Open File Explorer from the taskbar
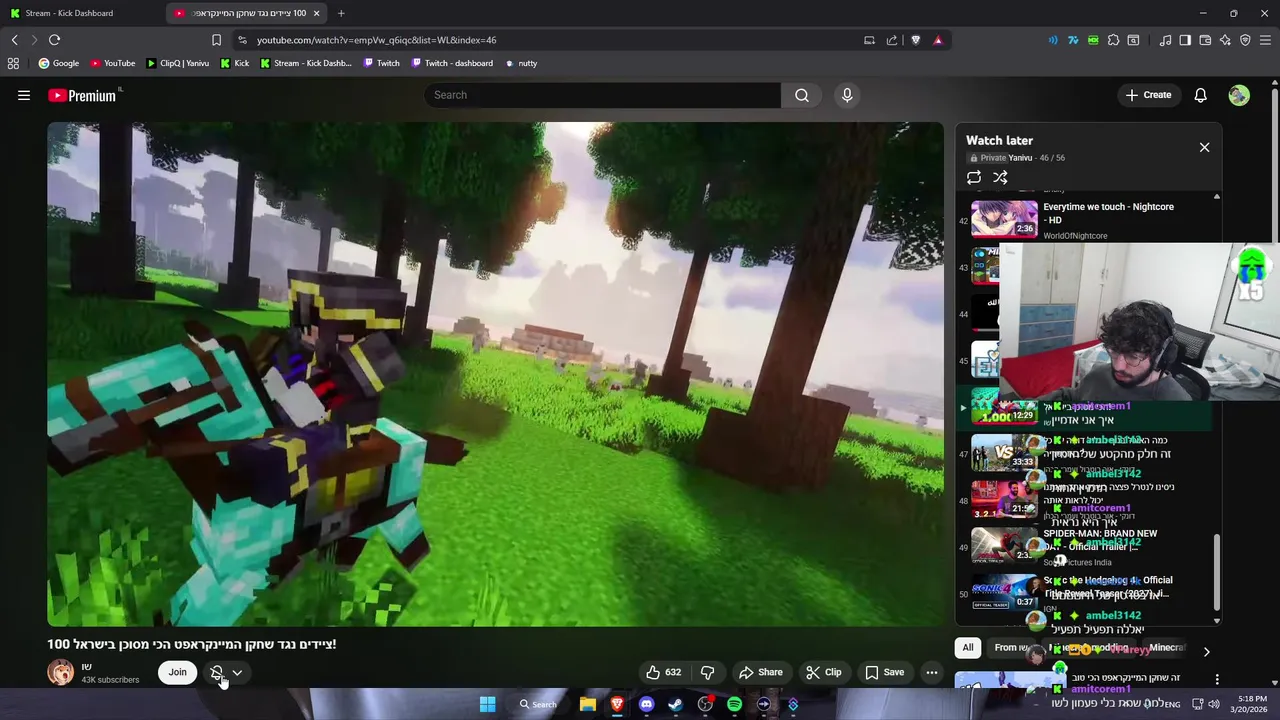The width and height of the screenshot is (1280, 720). [588, 704]
